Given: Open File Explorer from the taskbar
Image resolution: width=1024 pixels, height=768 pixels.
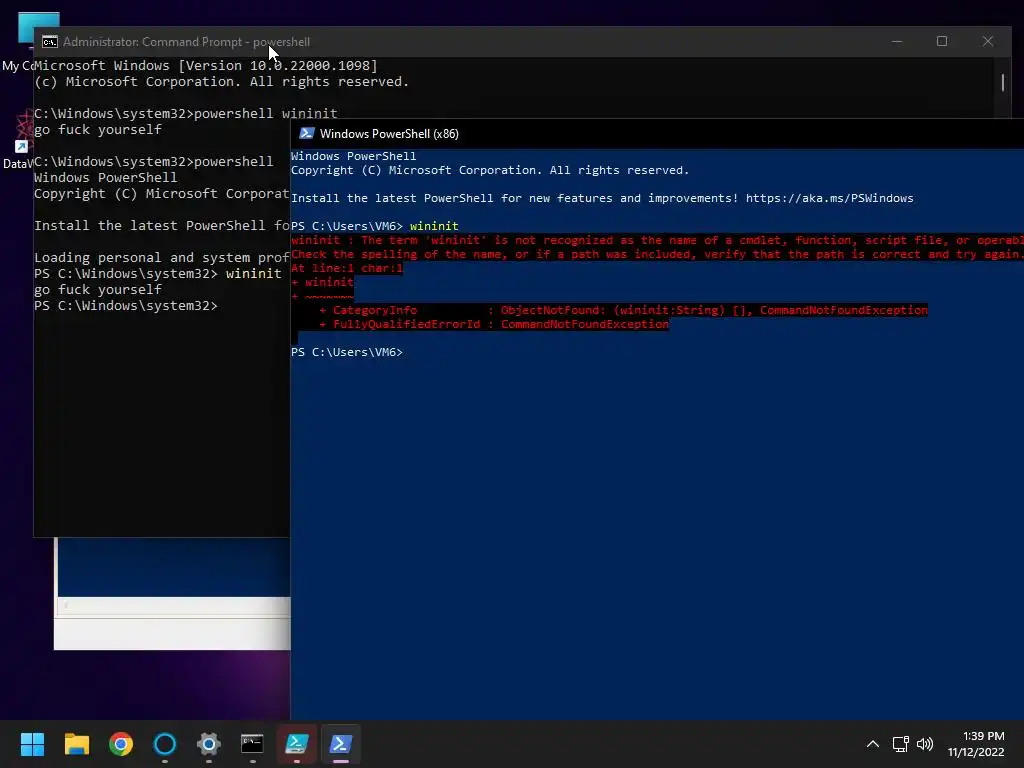Looking at the screenshot, I should 76,744.
